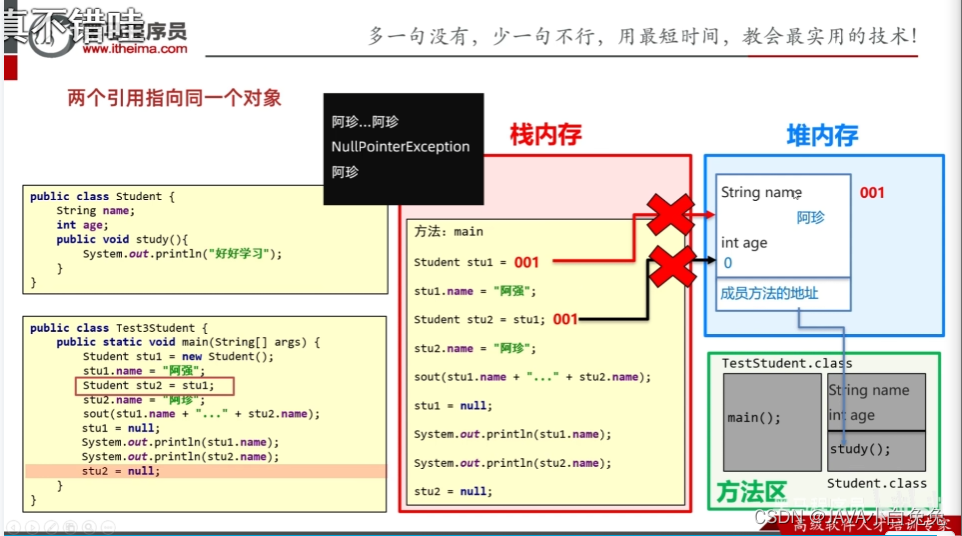962x536 pixels.
Task: Click stu1.name = "阿强"; in the main stack frame
Action: point(475,291)
